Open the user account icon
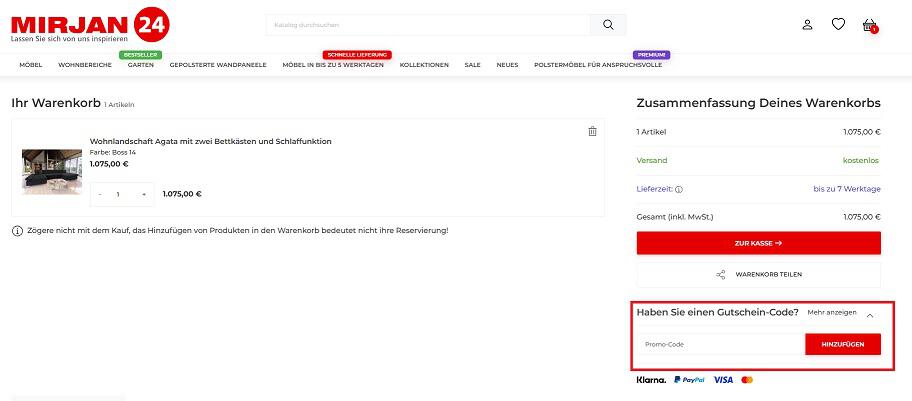This screenshot has width=912, height=401. (x=807, y=25)
